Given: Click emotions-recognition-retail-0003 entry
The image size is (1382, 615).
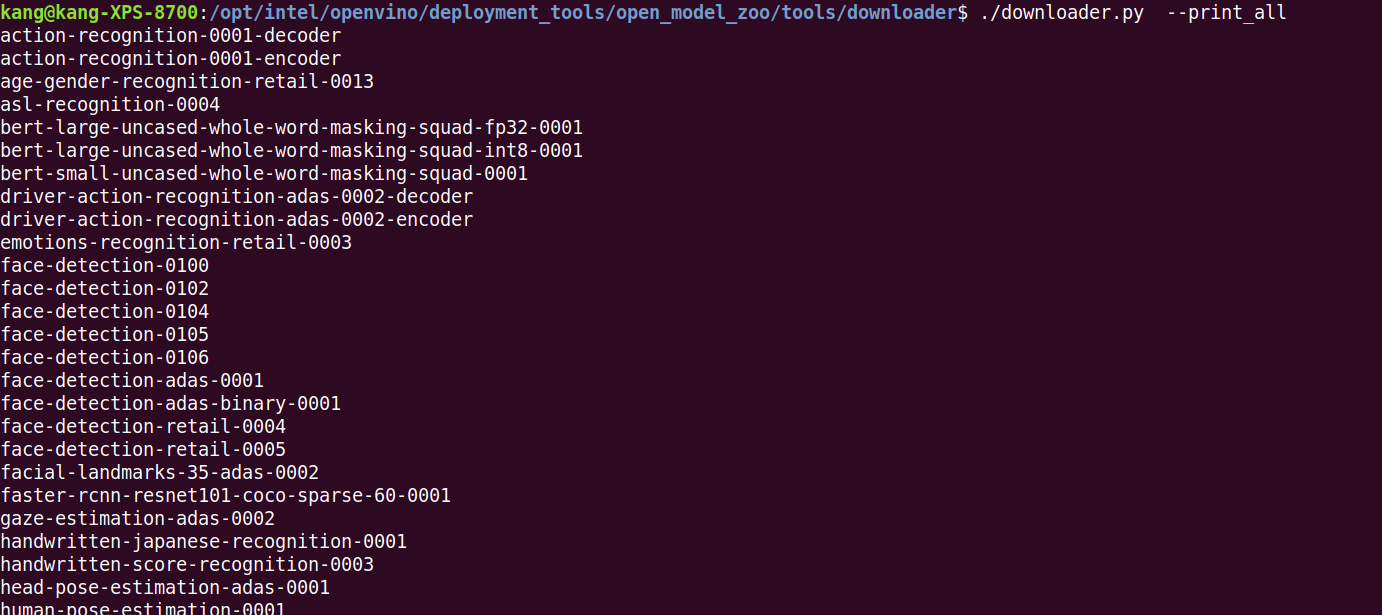Looking at the screenshot, I should pyautogui.click(x=176, y=243).
